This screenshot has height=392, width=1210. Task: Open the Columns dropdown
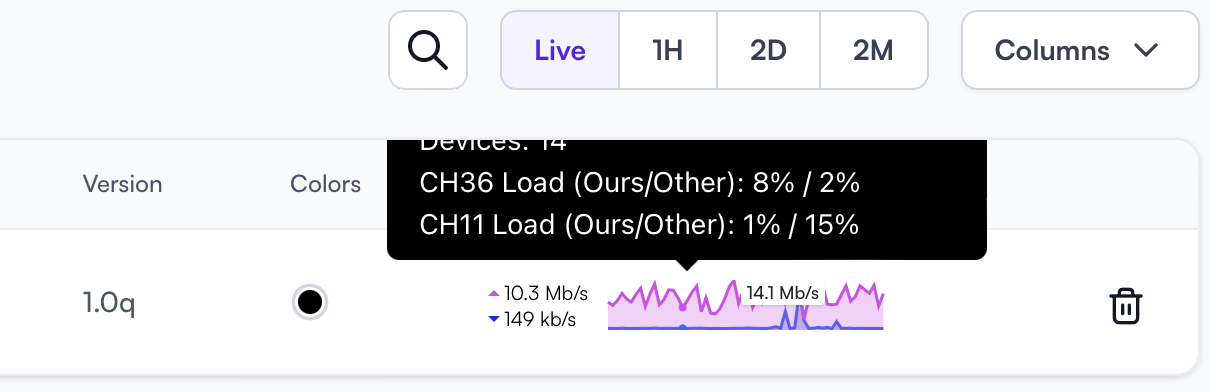(1080, 50)
